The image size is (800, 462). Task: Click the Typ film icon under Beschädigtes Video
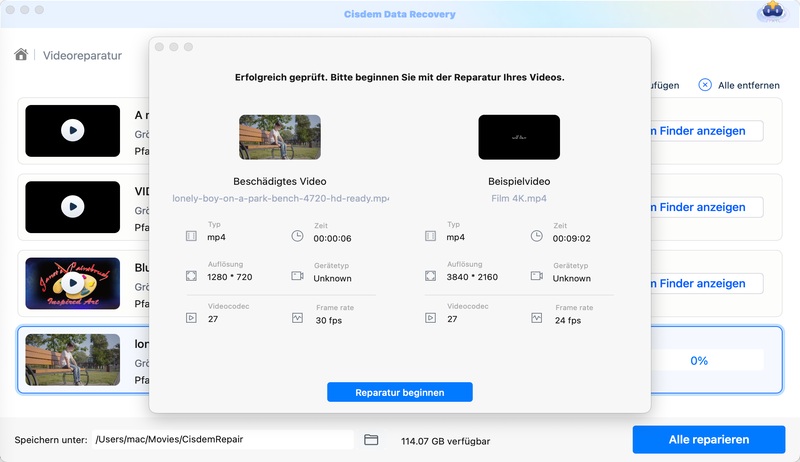tap(191, 236)
